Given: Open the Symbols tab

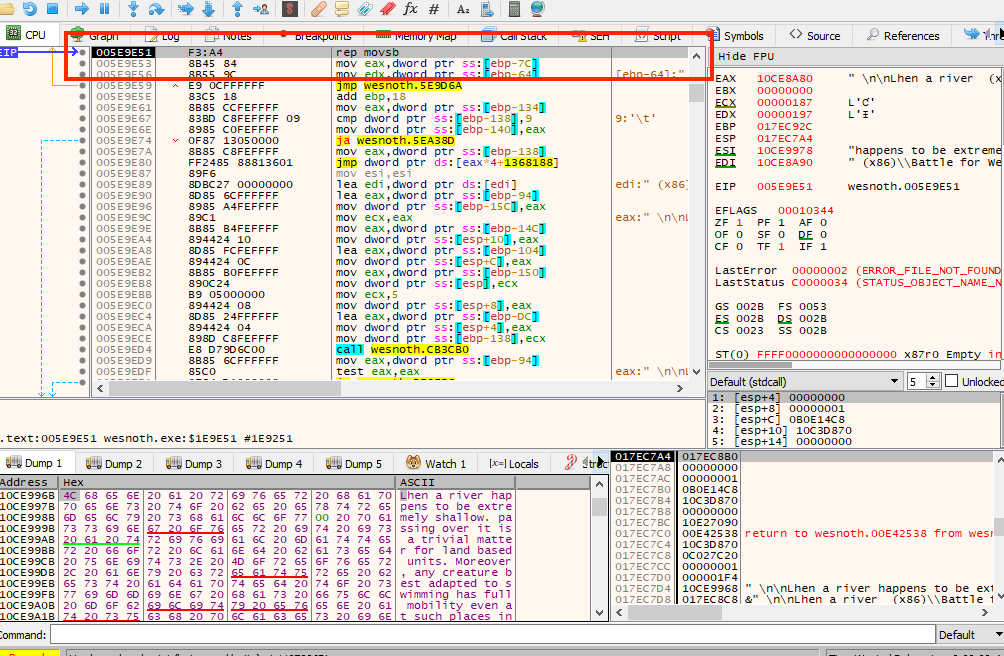Looking at the screenshot, I should click(736, 36).
